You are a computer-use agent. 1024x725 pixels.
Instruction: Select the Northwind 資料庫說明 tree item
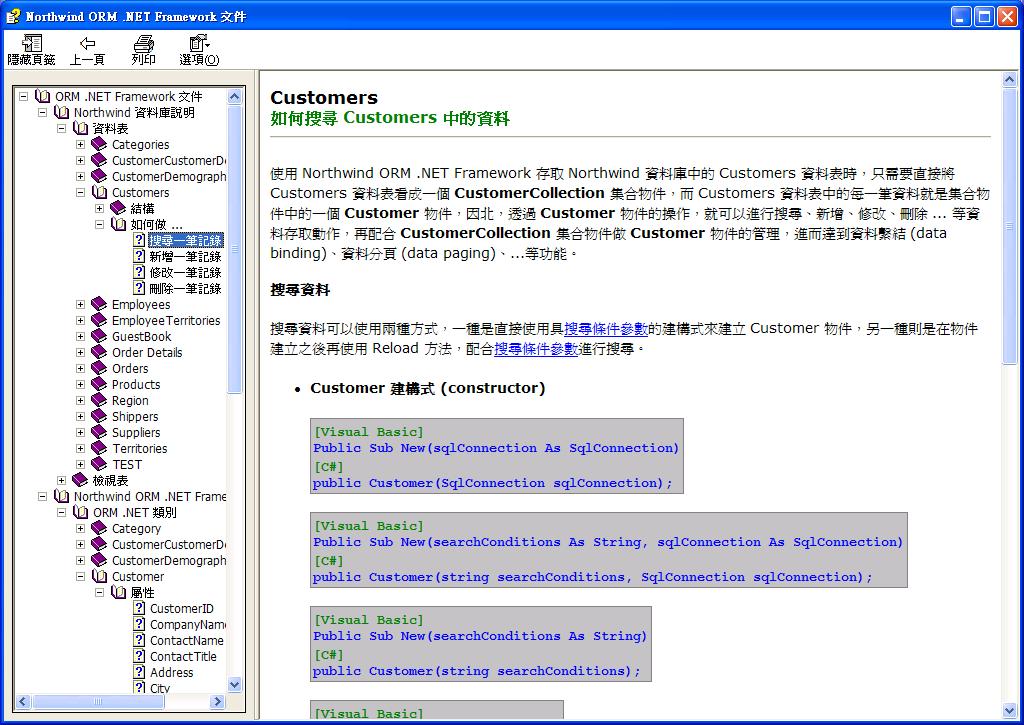click(134, 112)
